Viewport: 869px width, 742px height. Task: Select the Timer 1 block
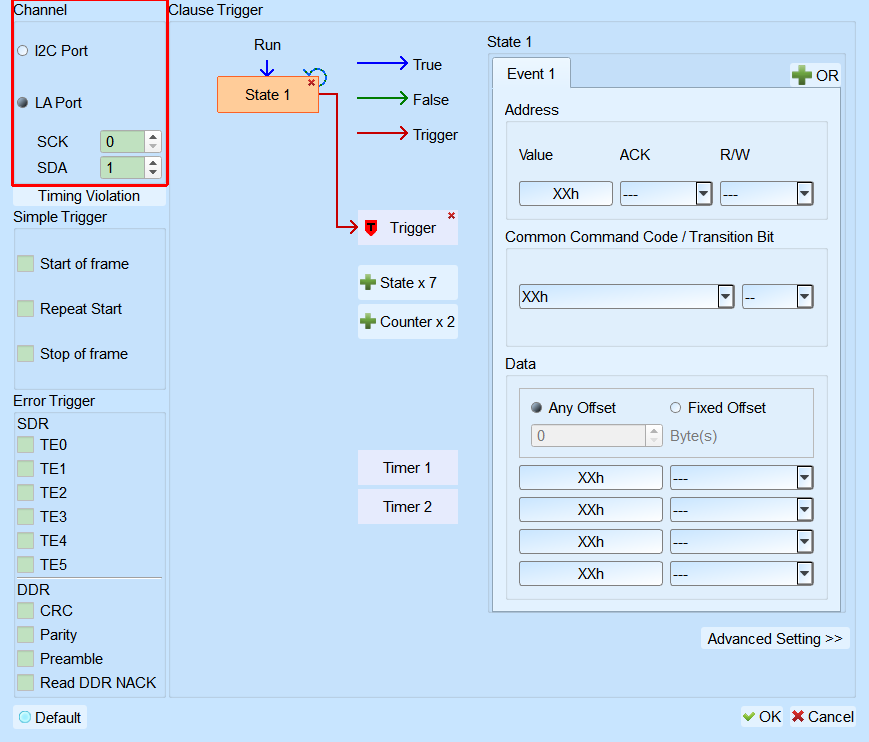coord(408,468)
